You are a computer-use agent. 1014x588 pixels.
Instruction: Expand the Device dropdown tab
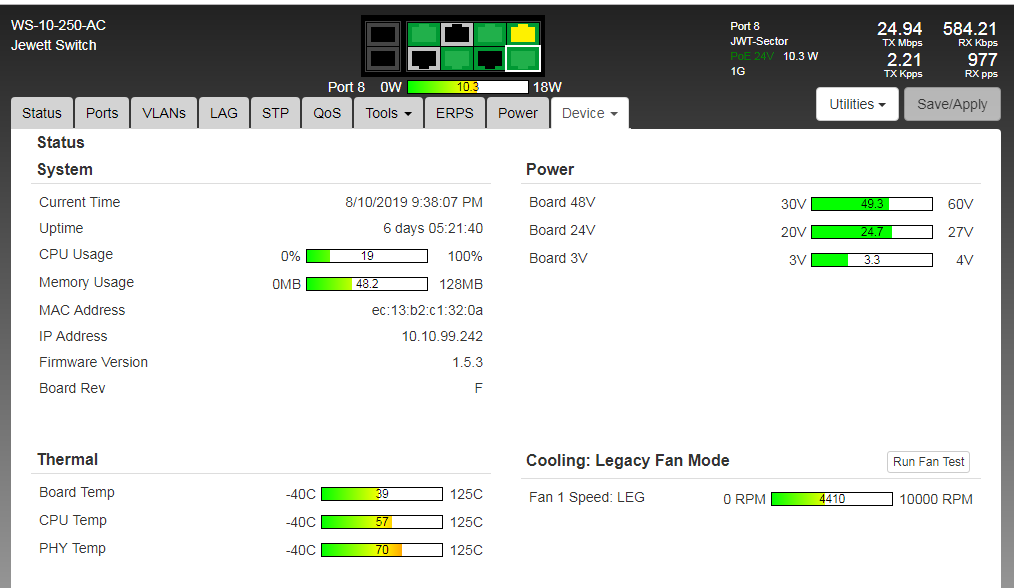click(x=589, y=113)
